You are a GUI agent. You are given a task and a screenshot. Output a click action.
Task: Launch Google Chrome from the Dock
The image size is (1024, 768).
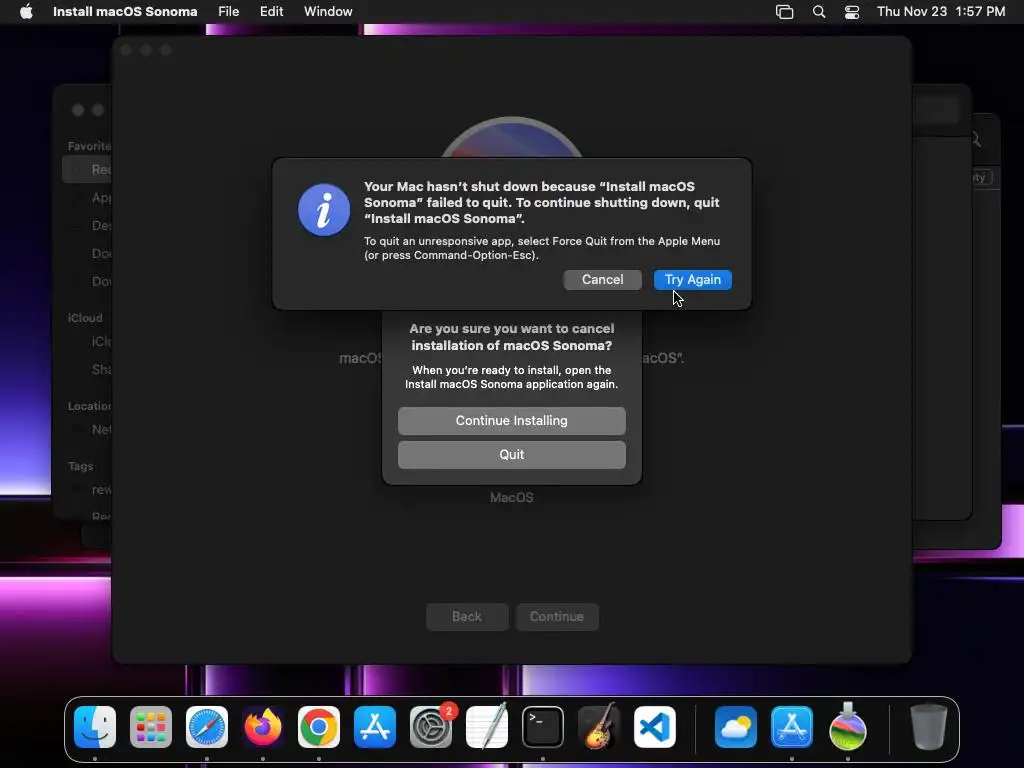(x=319, y=727)
